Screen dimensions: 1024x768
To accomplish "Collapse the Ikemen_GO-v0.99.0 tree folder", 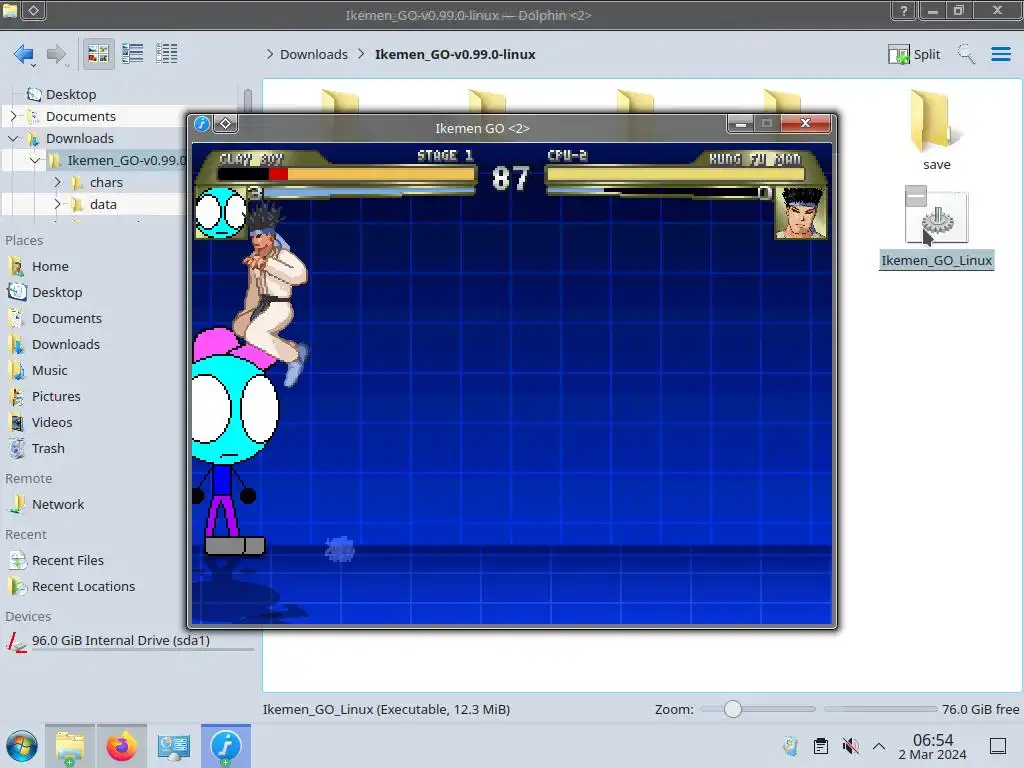I will point(35,160).
